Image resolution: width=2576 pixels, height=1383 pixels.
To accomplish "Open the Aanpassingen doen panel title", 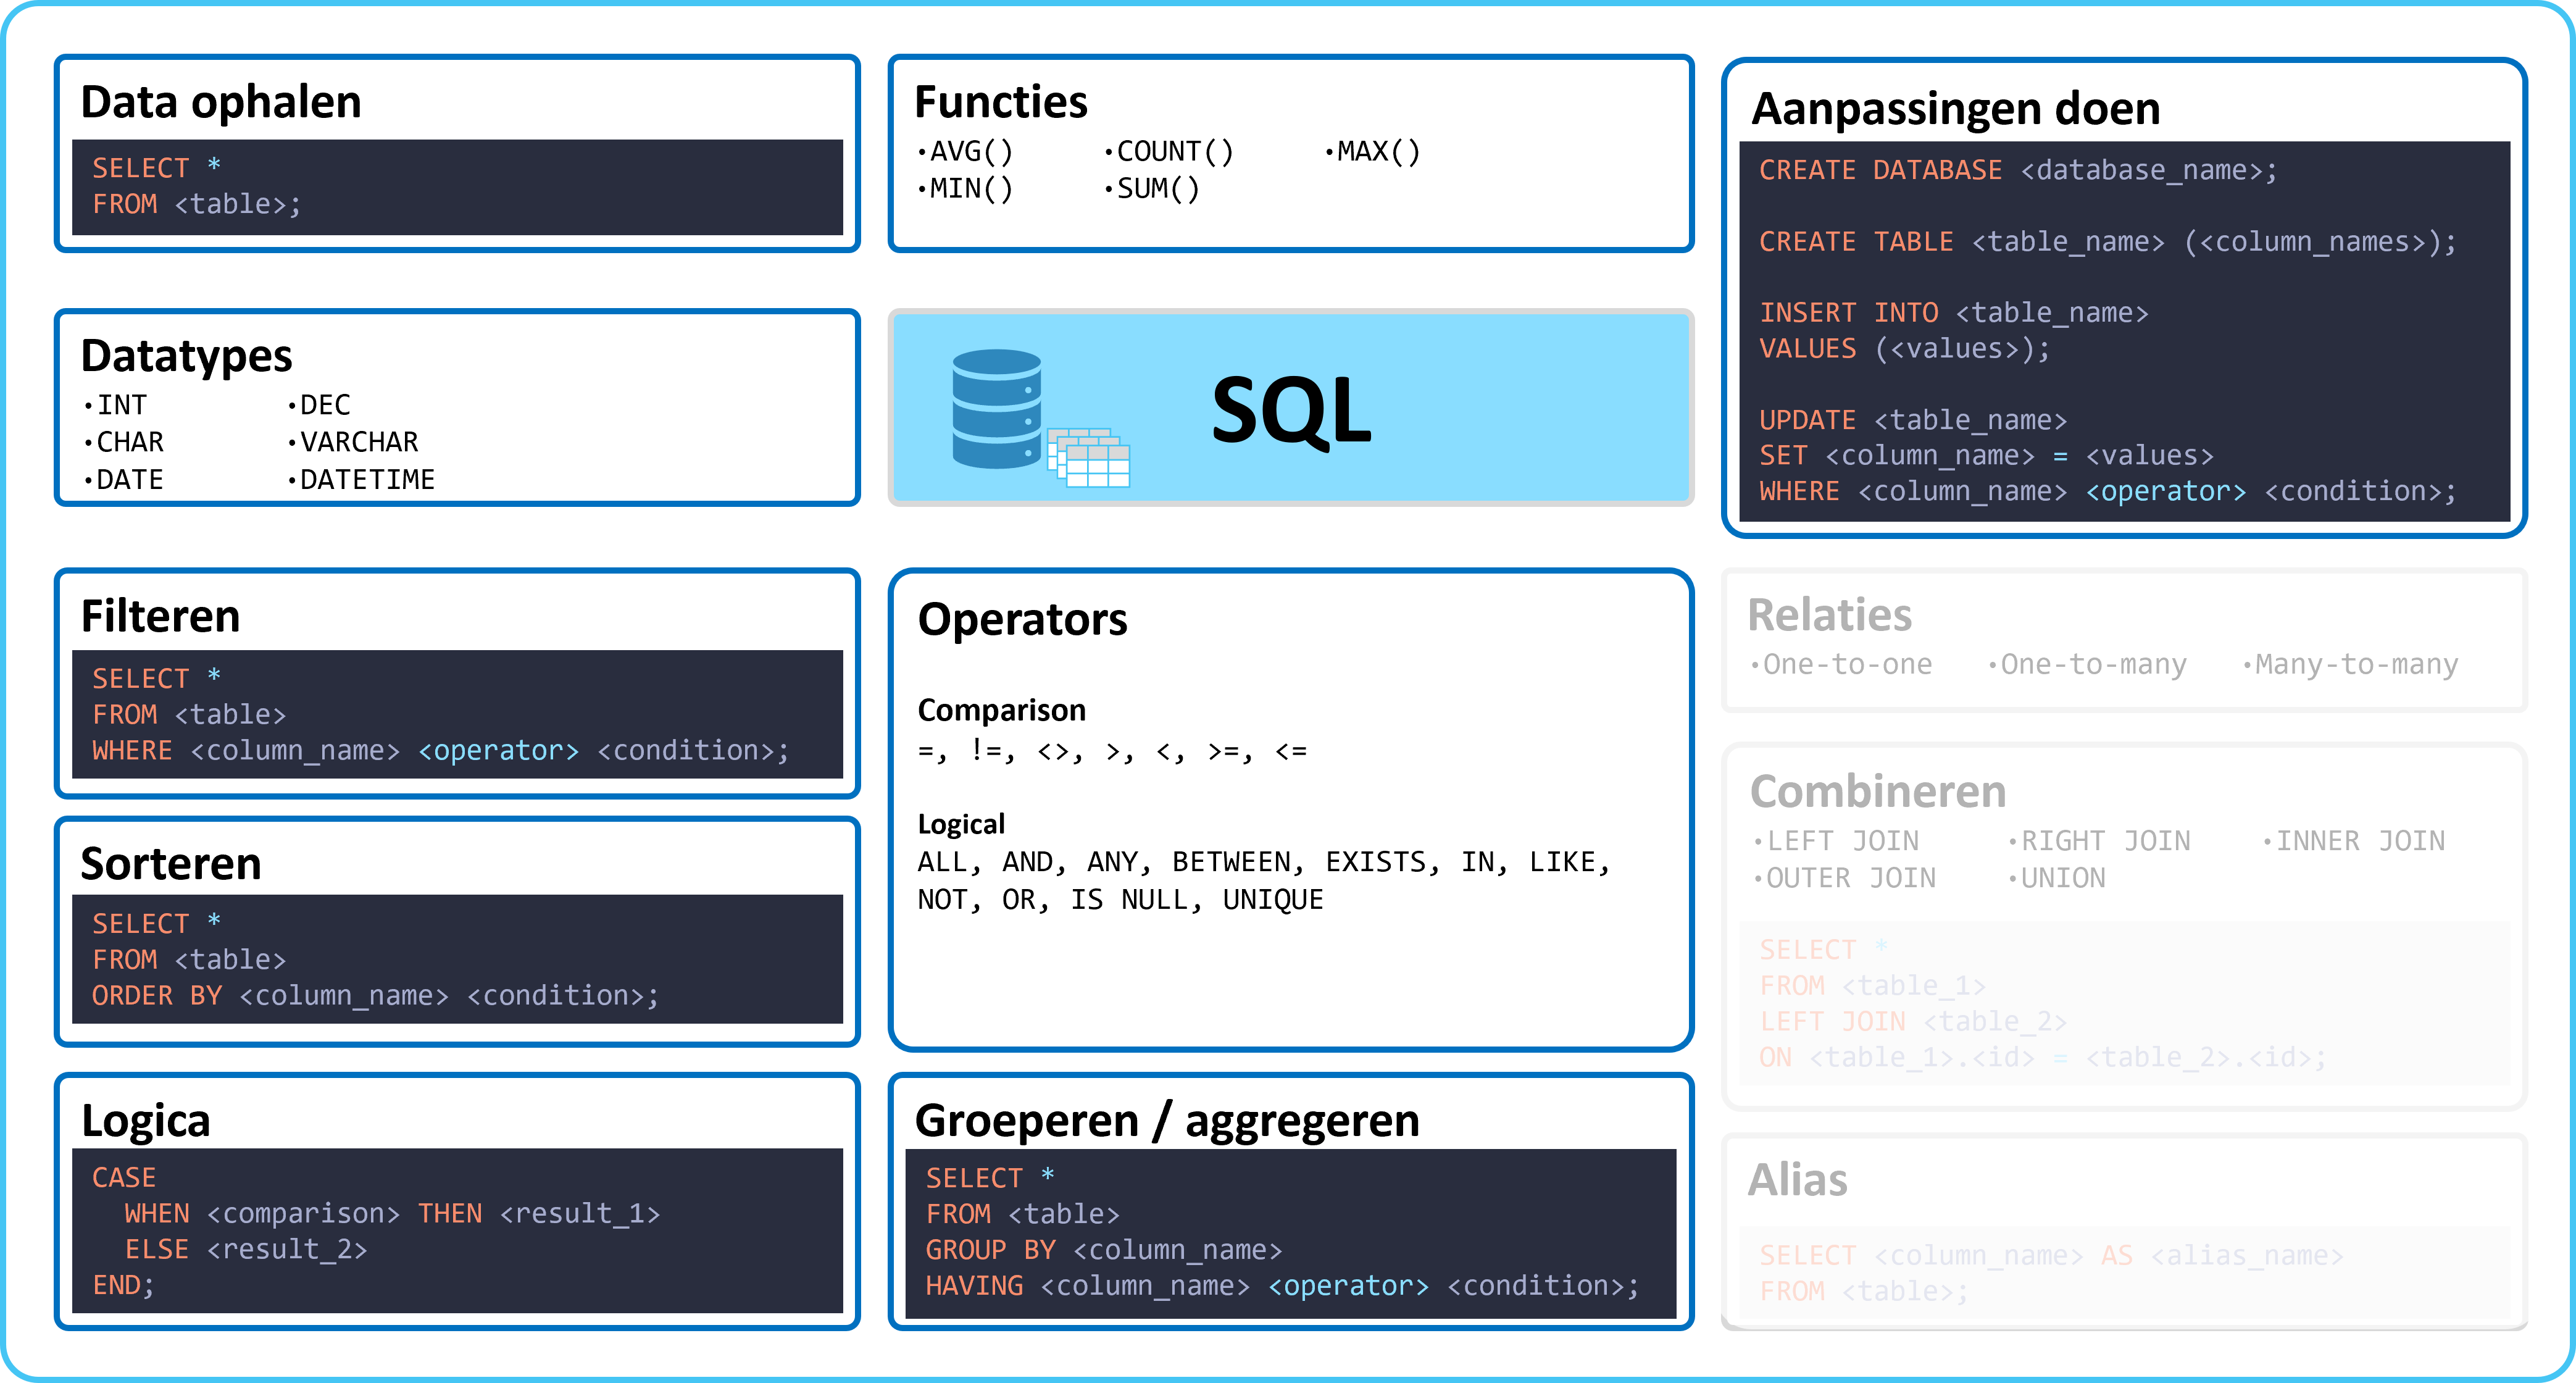I will pyautogui.click(x=1956, y=109).
